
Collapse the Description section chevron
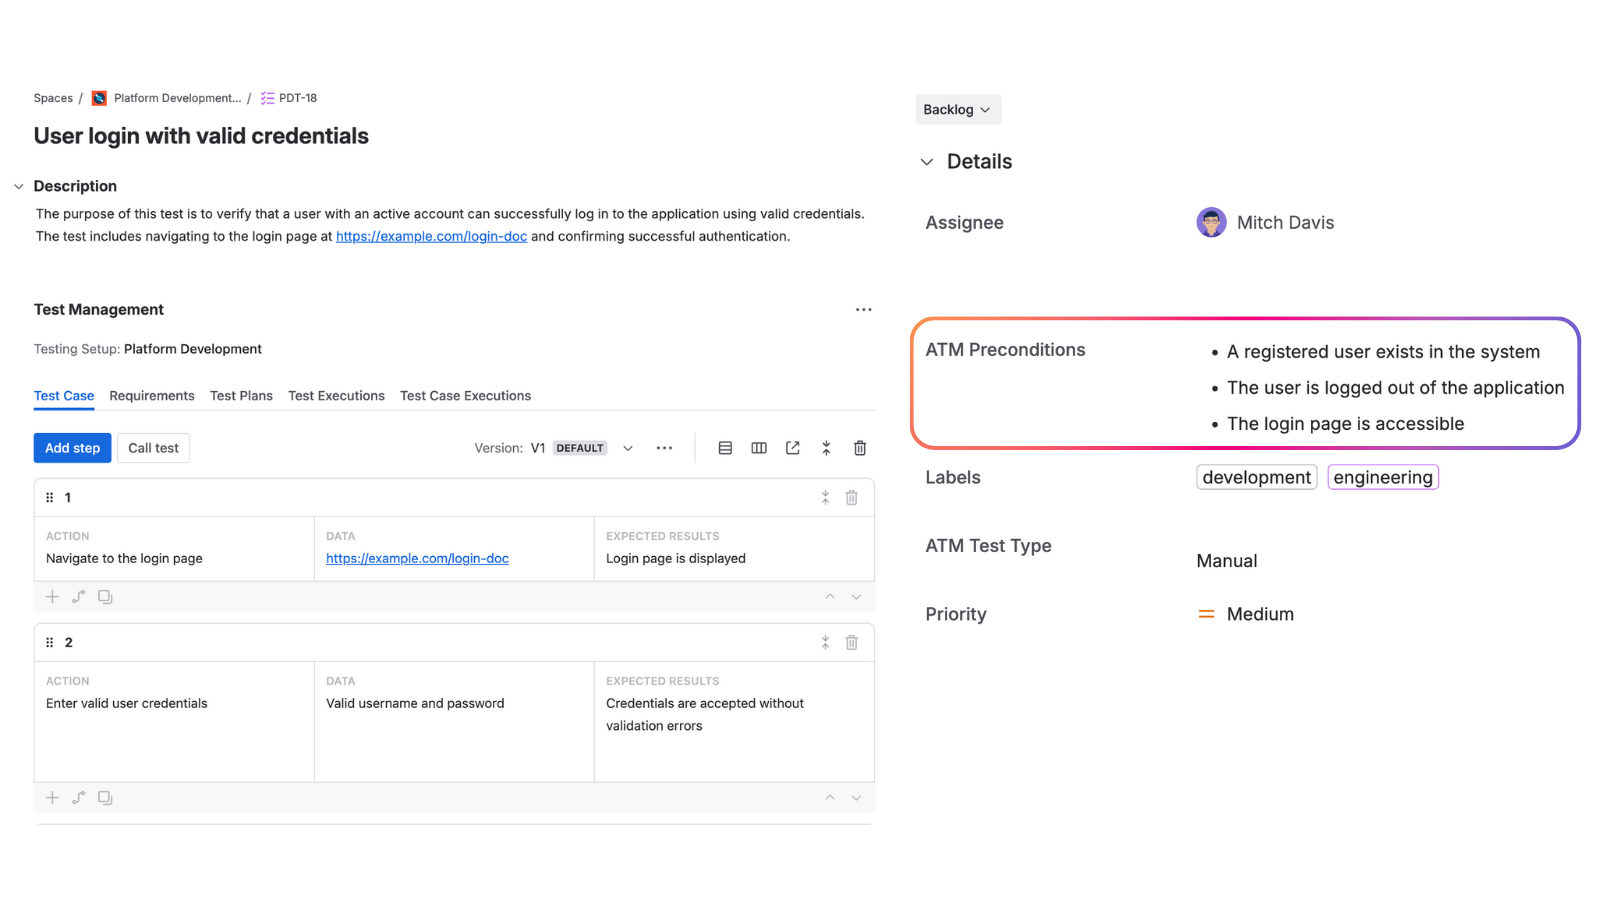click(x=18, y=186)
